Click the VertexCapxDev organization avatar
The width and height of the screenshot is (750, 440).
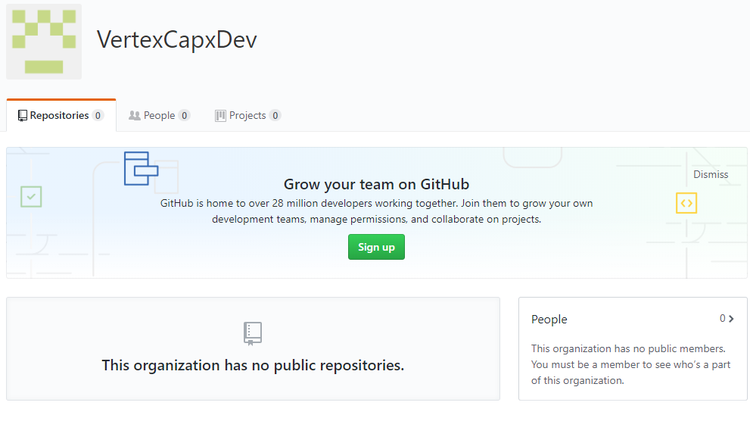click(x=44, y=41)
